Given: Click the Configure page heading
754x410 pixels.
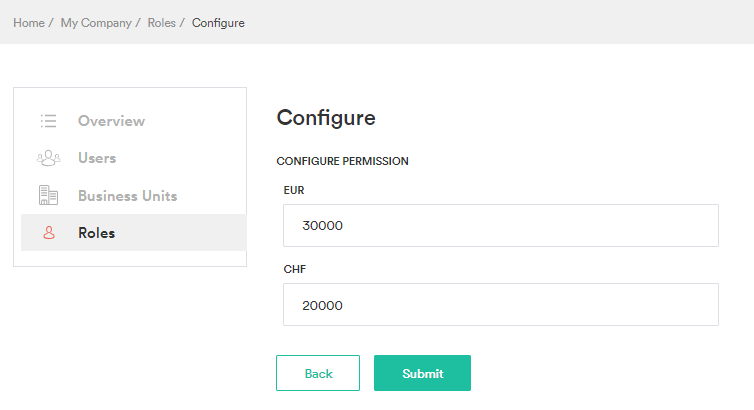Looking at the screenshot, I should tap(326, 118).
